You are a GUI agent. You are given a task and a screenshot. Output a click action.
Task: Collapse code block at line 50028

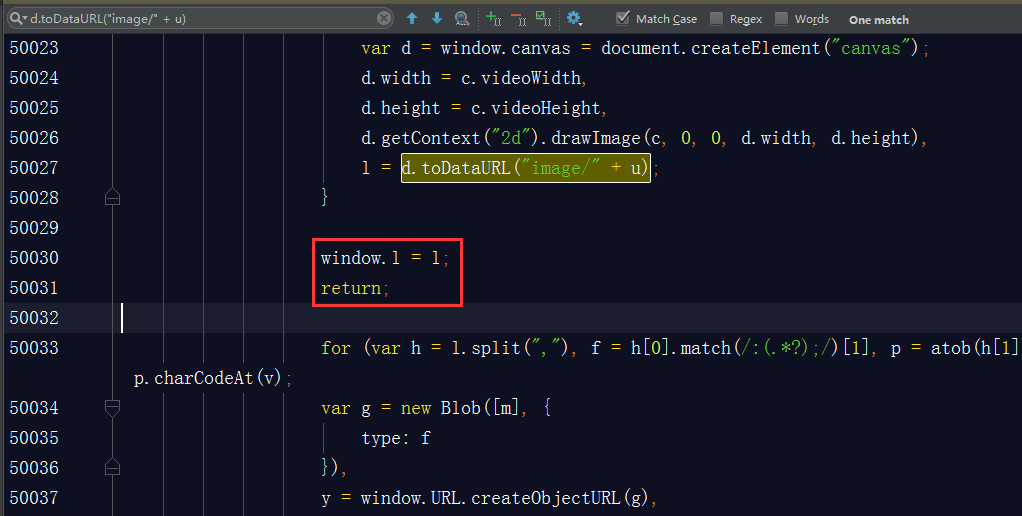click(112, 197)
